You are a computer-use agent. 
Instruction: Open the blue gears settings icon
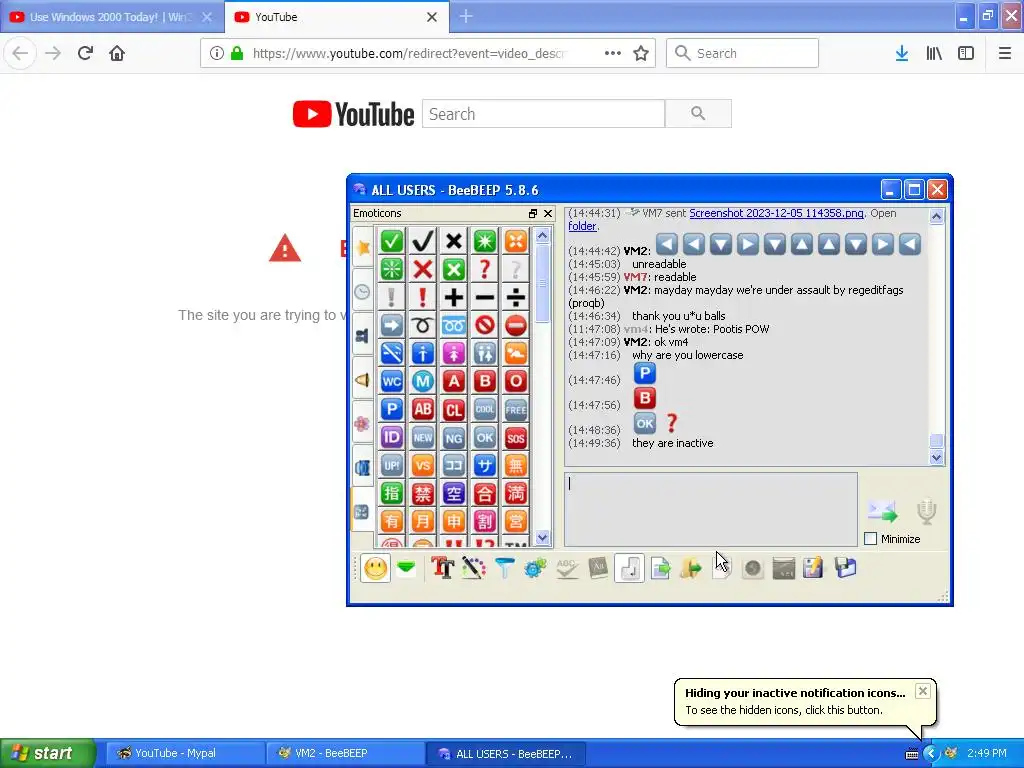pos(535,568)
